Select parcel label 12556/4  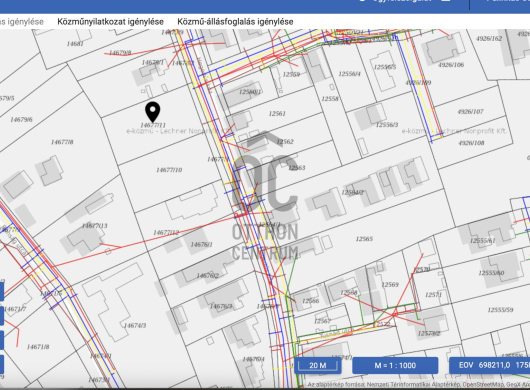tap(349, 74)
